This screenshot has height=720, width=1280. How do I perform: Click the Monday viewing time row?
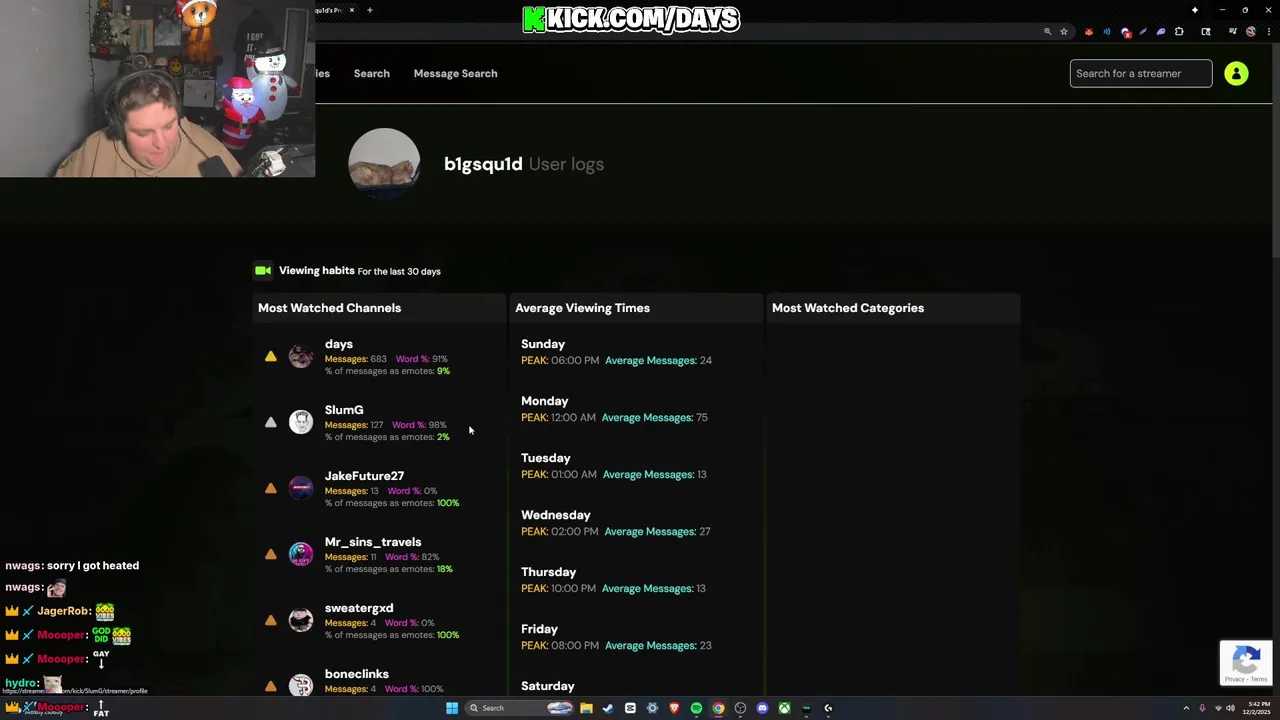[635, 409]
